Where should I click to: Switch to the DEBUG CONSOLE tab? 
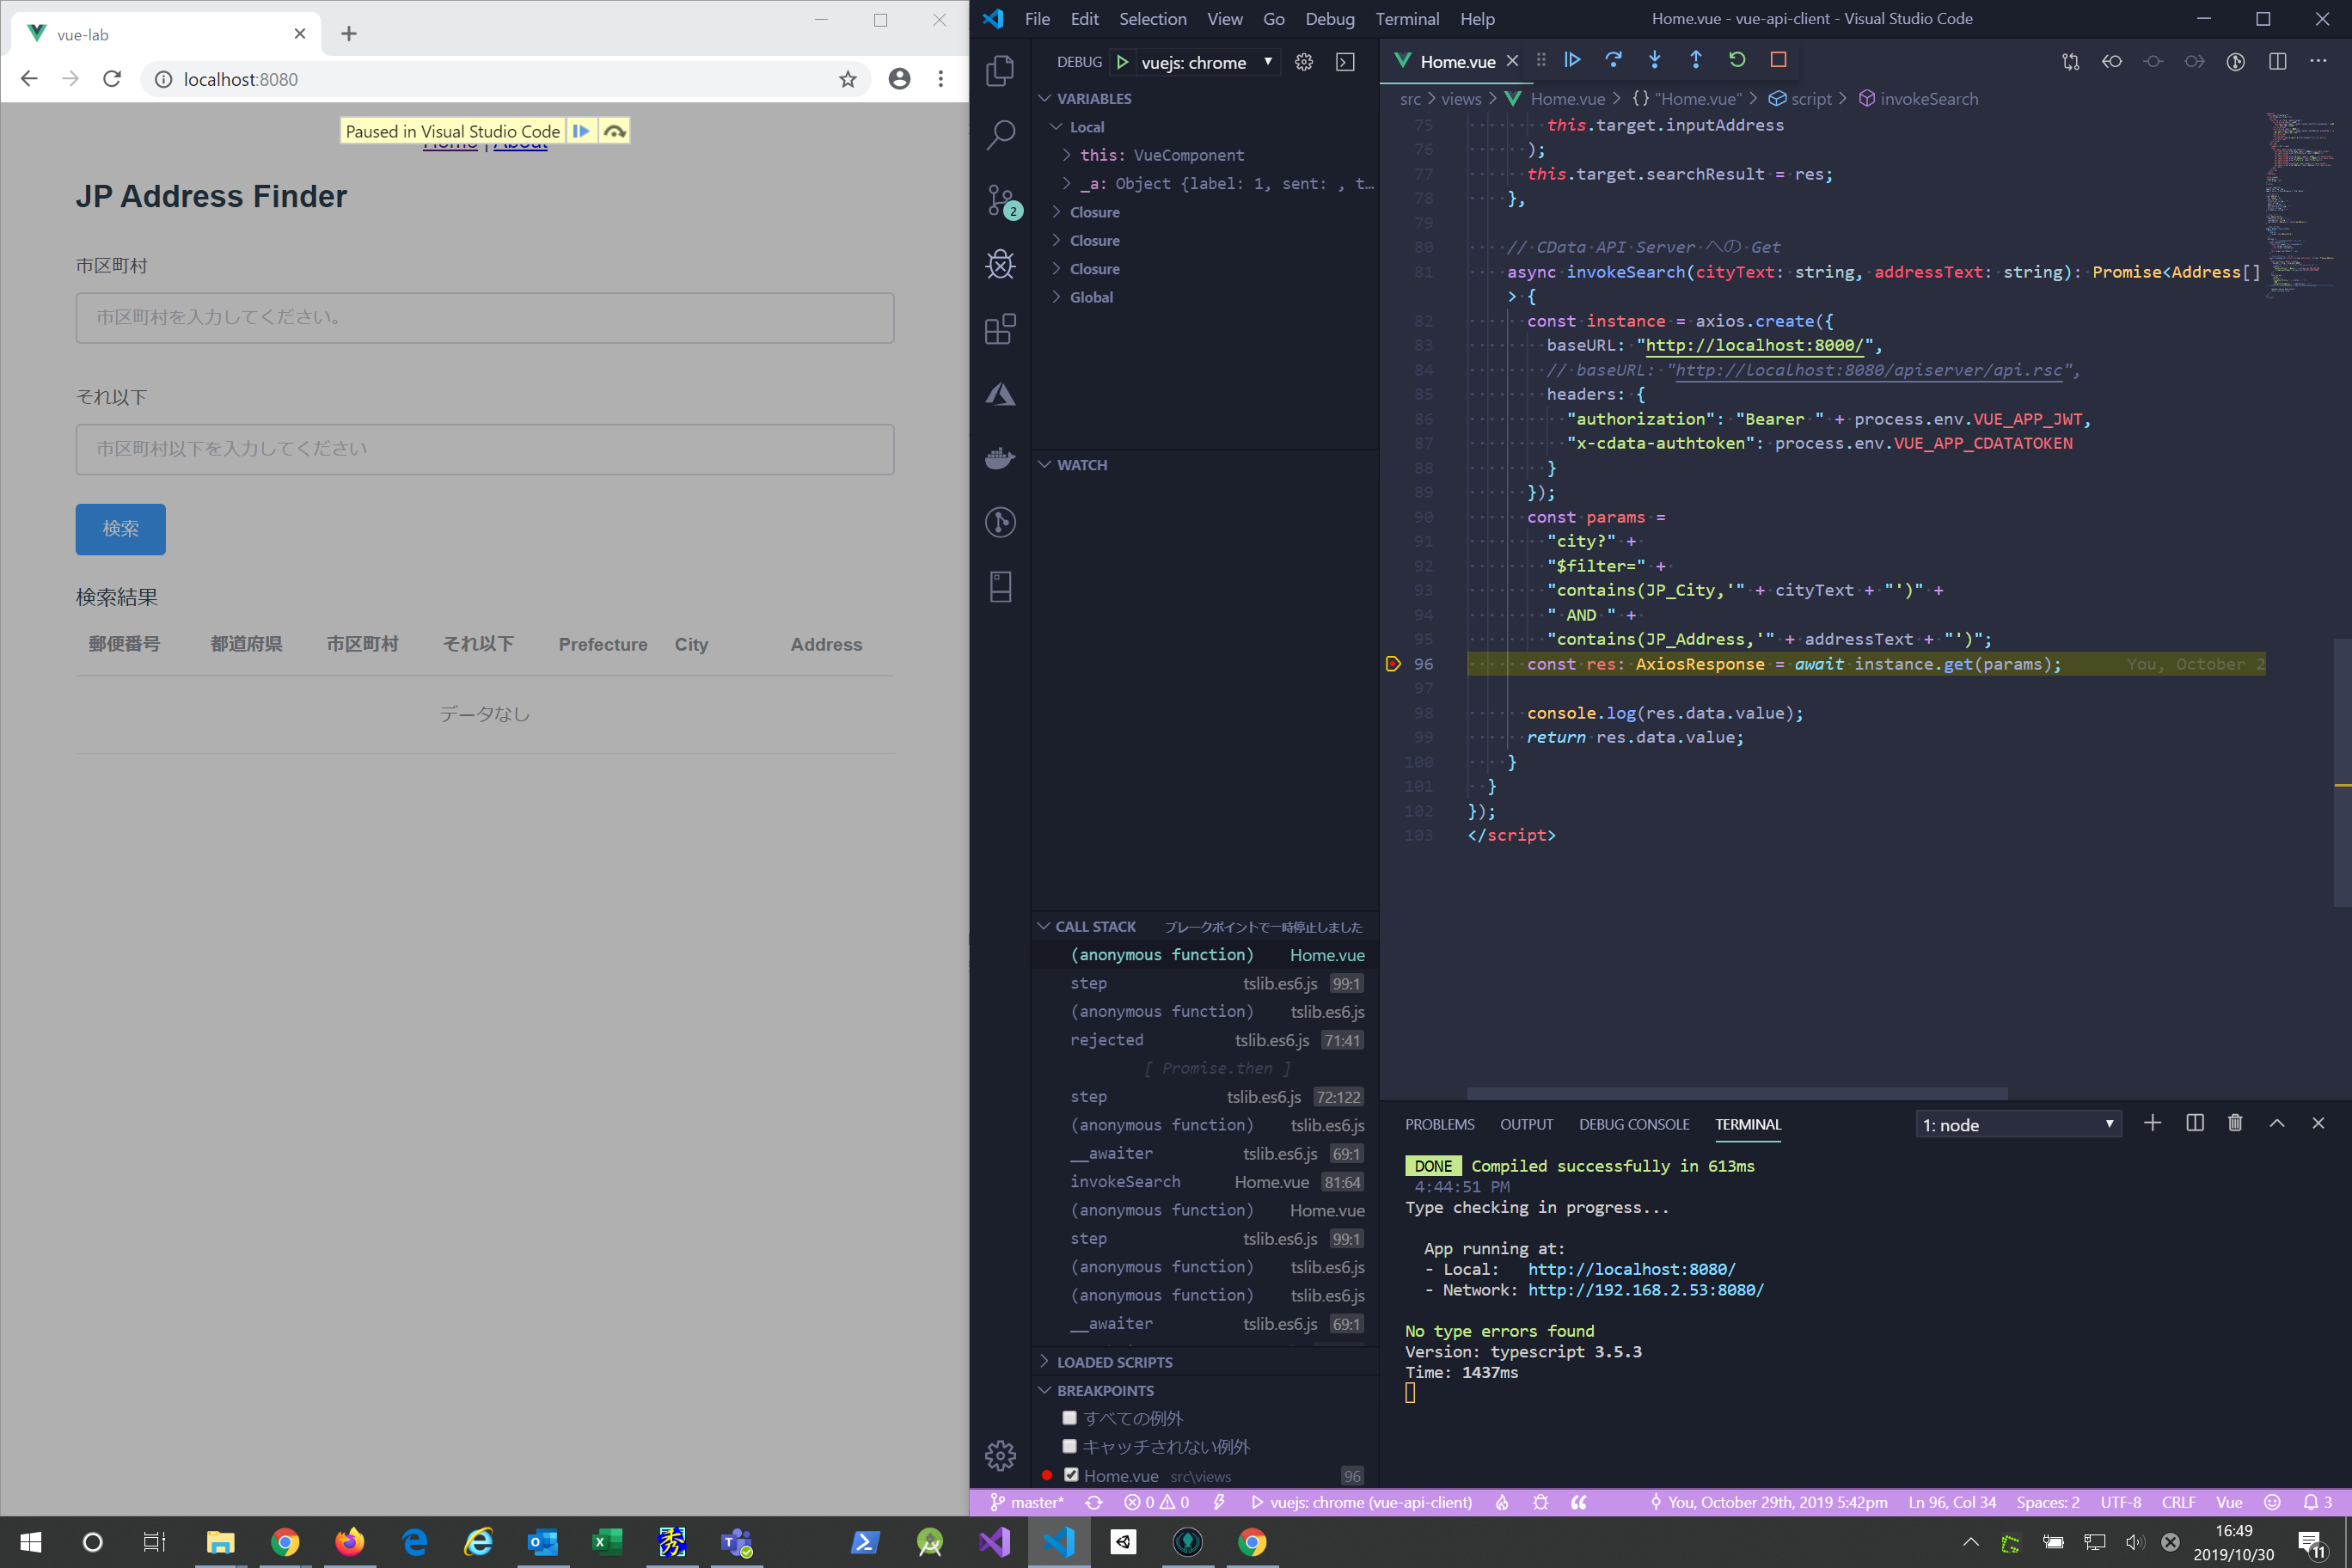1634,1124
